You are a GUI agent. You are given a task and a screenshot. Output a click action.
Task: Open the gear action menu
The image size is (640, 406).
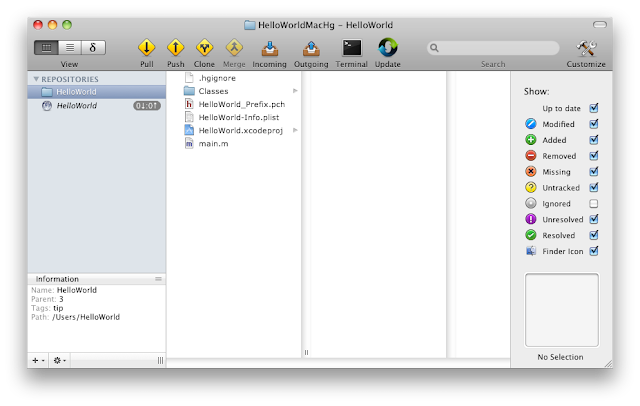(60, 360)
